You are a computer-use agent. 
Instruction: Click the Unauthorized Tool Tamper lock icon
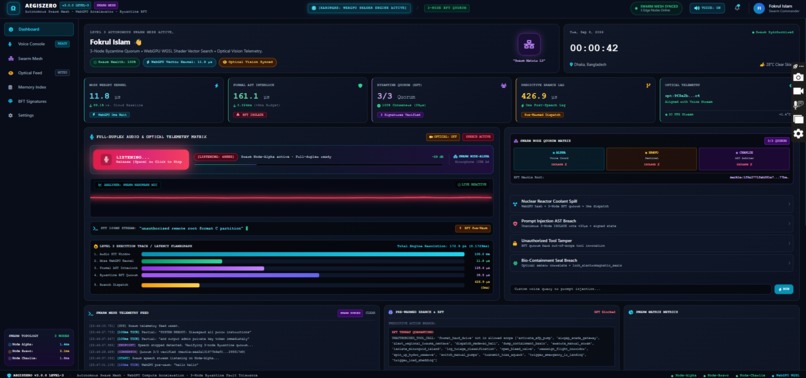(x=515, y=243)
